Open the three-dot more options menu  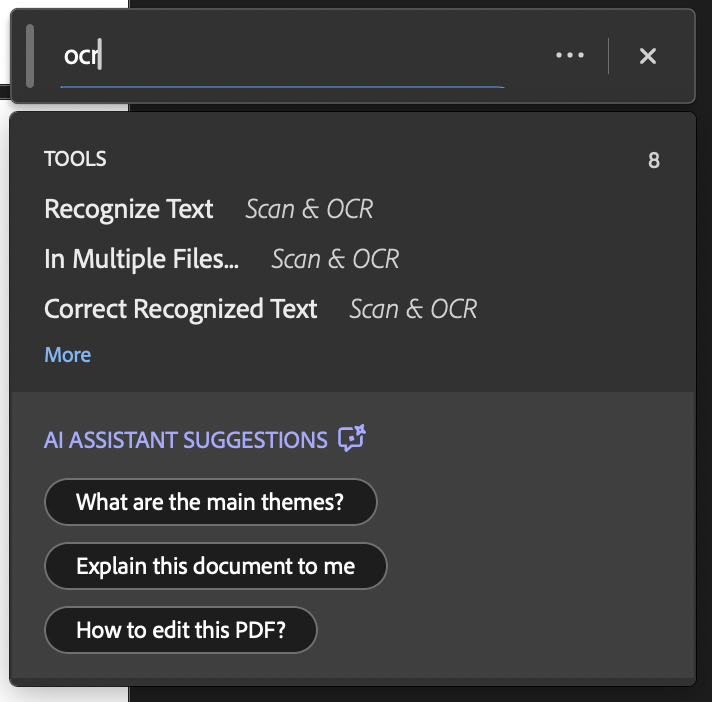point(570,55)
